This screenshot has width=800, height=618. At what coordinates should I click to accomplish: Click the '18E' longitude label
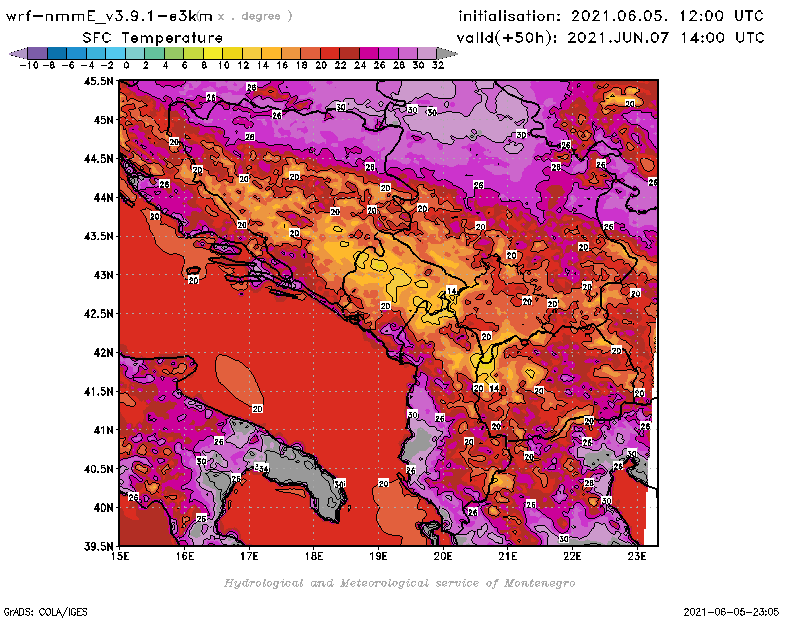[x=314, y=556]
